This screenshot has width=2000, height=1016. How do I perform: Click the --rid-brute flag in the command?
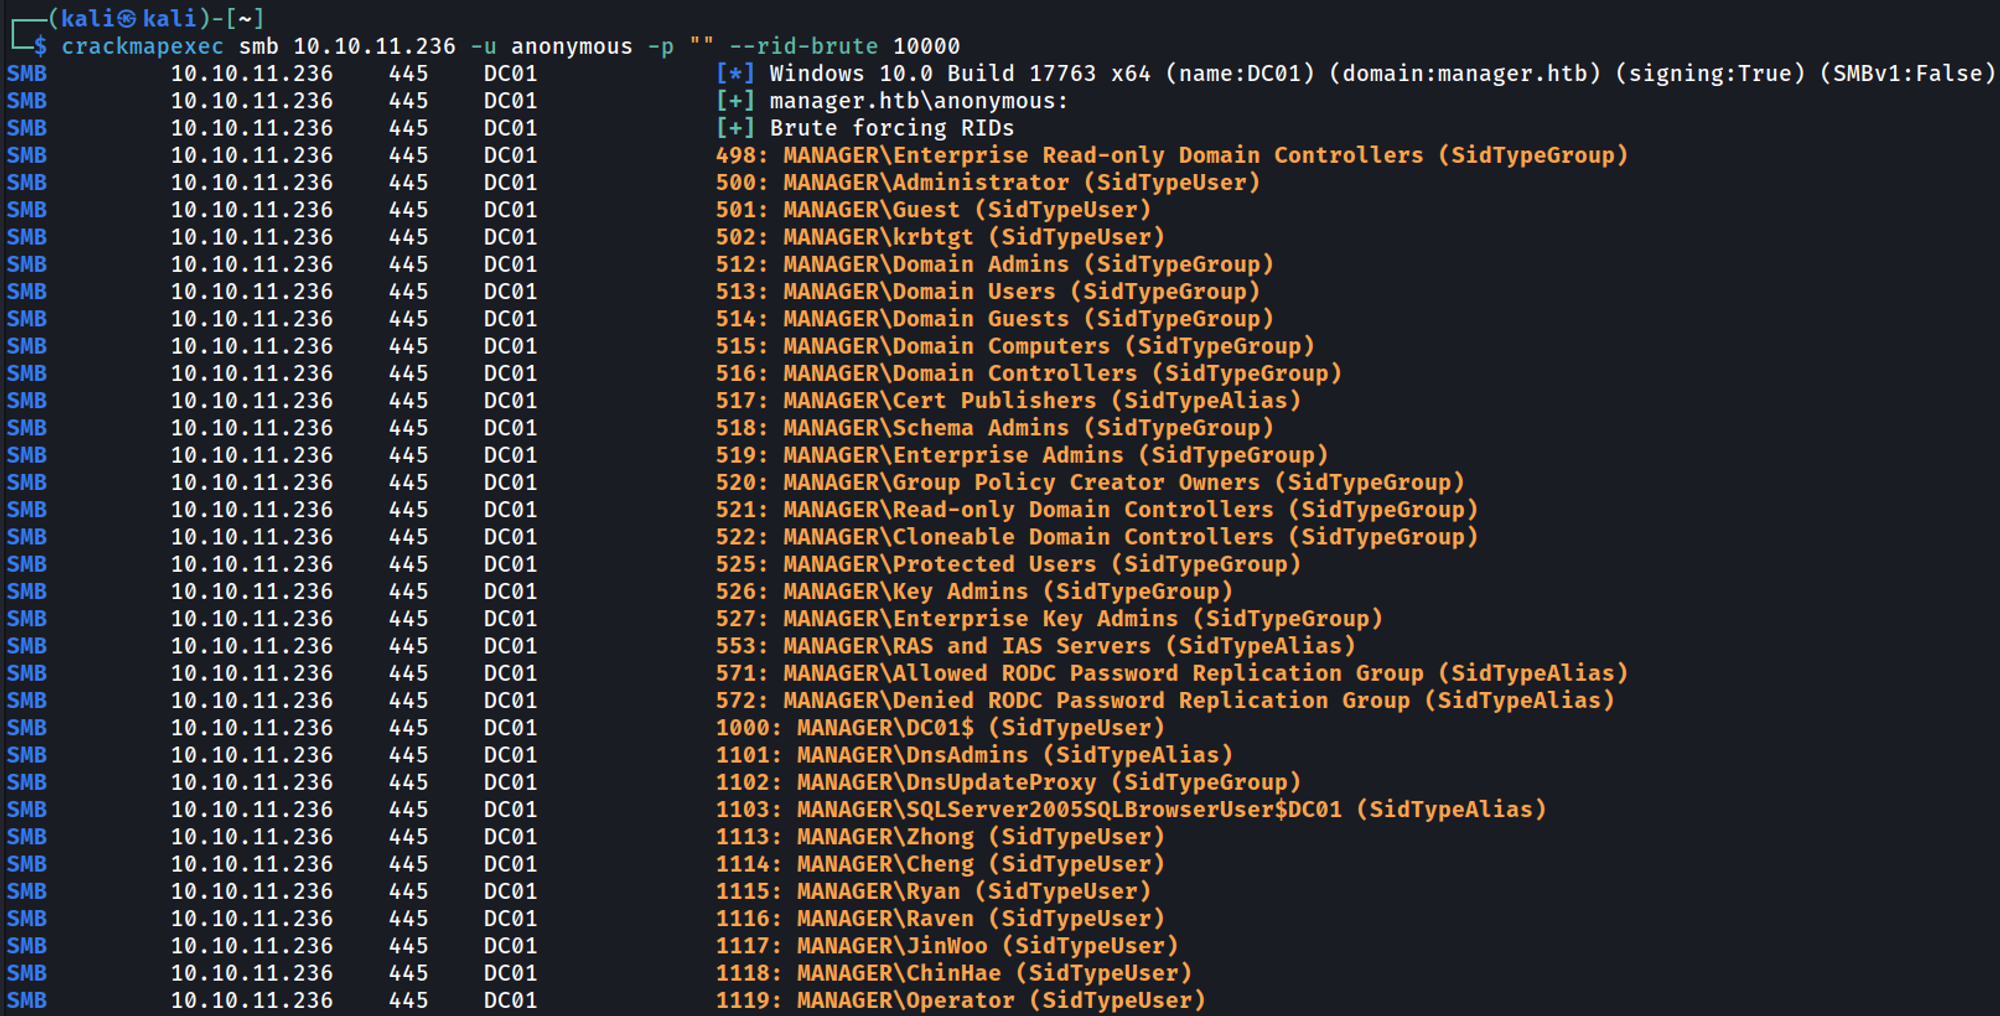[803, 47]
